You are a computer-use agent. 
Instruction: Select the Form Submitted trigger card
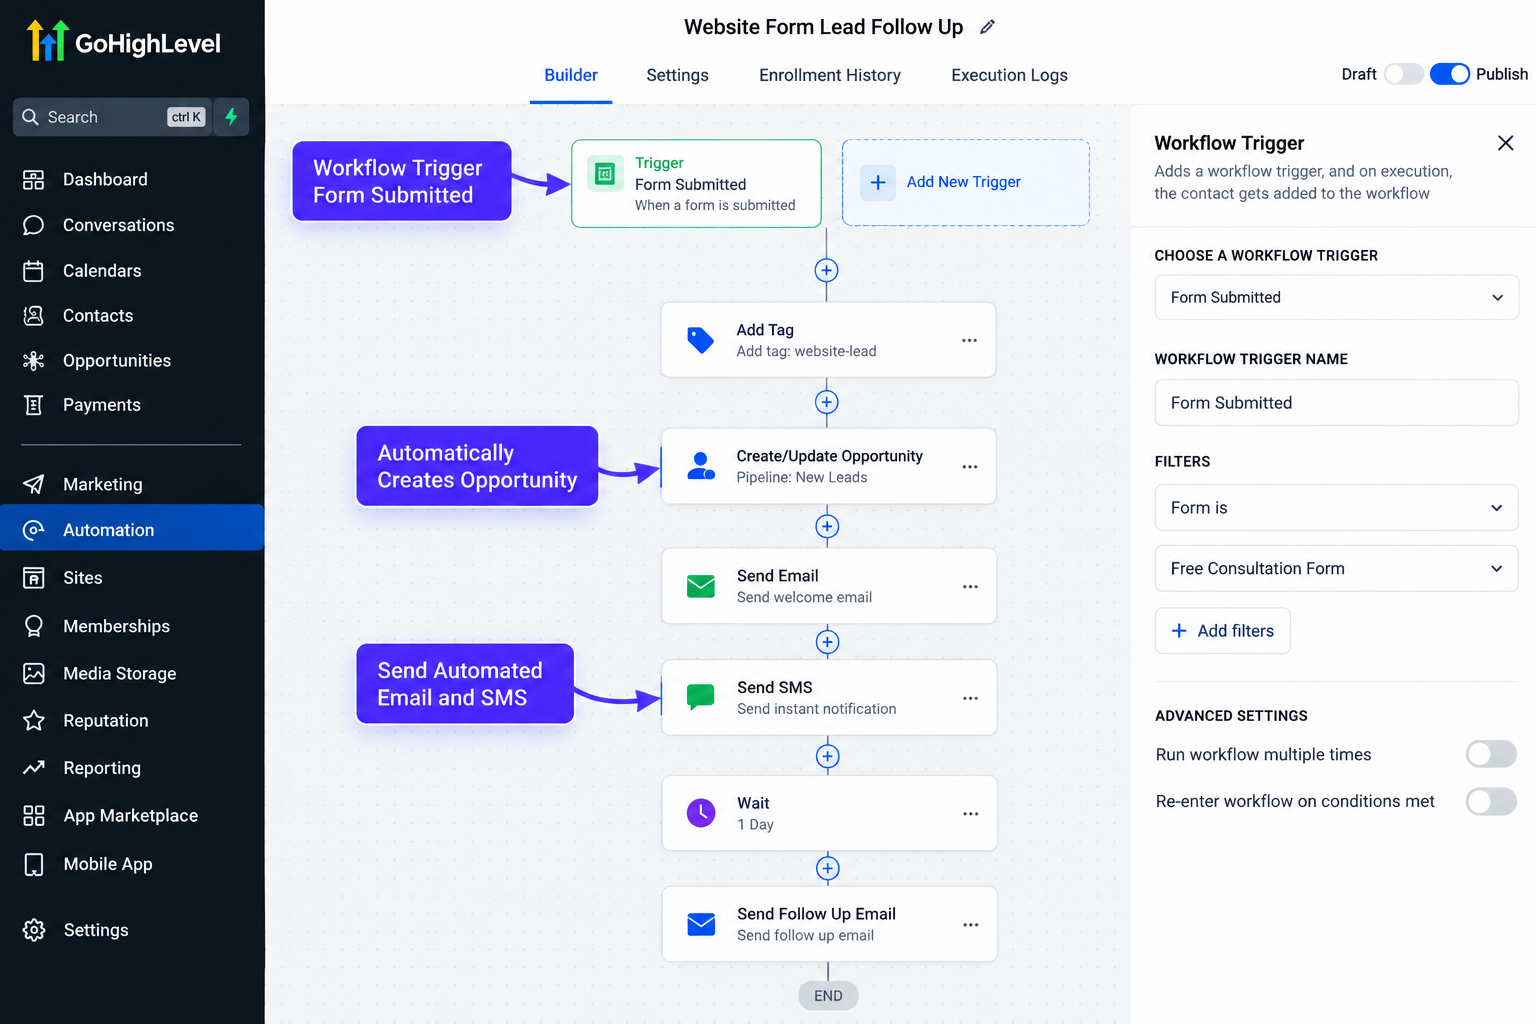pos(696,183)
